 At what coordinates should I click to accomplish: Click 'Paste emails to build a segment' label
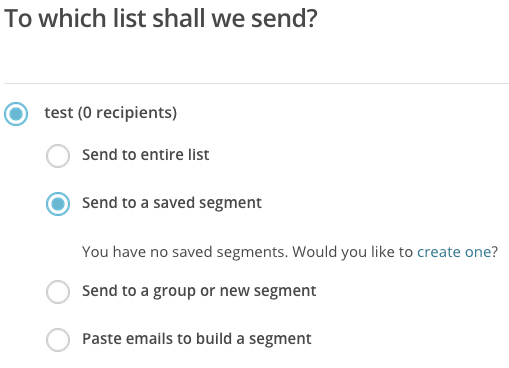197,339
